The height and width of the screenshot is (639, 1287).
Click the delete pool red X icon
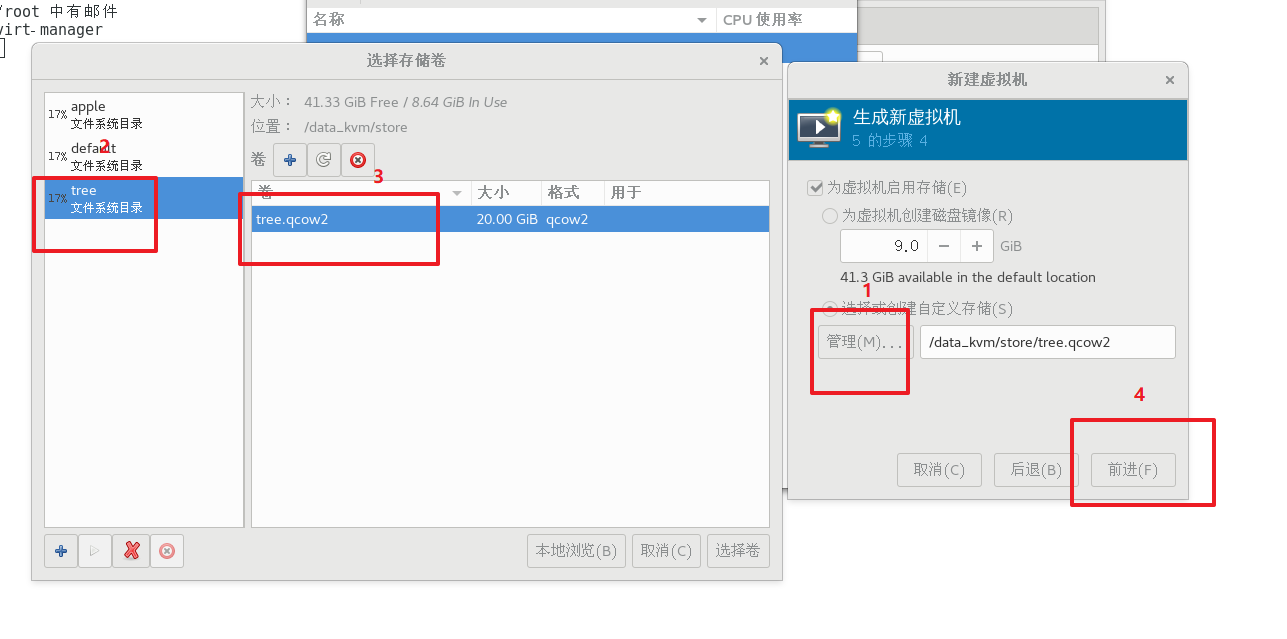click(x=131, y=550)
